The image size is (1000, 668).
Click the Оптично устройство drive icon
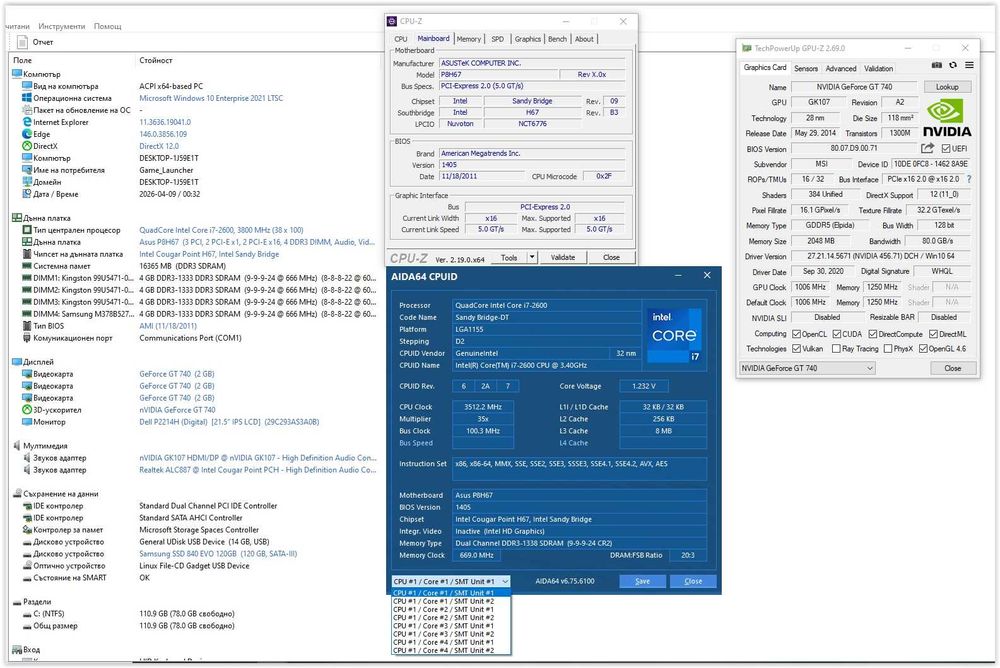[x=27, y=566]
